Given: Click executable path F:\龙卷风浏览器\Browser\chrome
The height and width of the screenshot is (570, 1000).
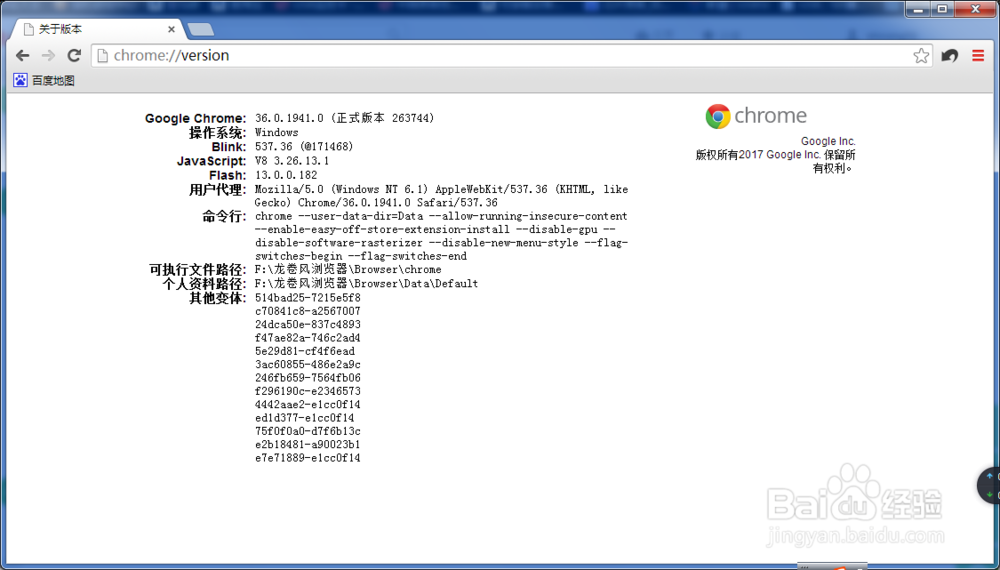Looking at the screenshot, I should [348, 269].
